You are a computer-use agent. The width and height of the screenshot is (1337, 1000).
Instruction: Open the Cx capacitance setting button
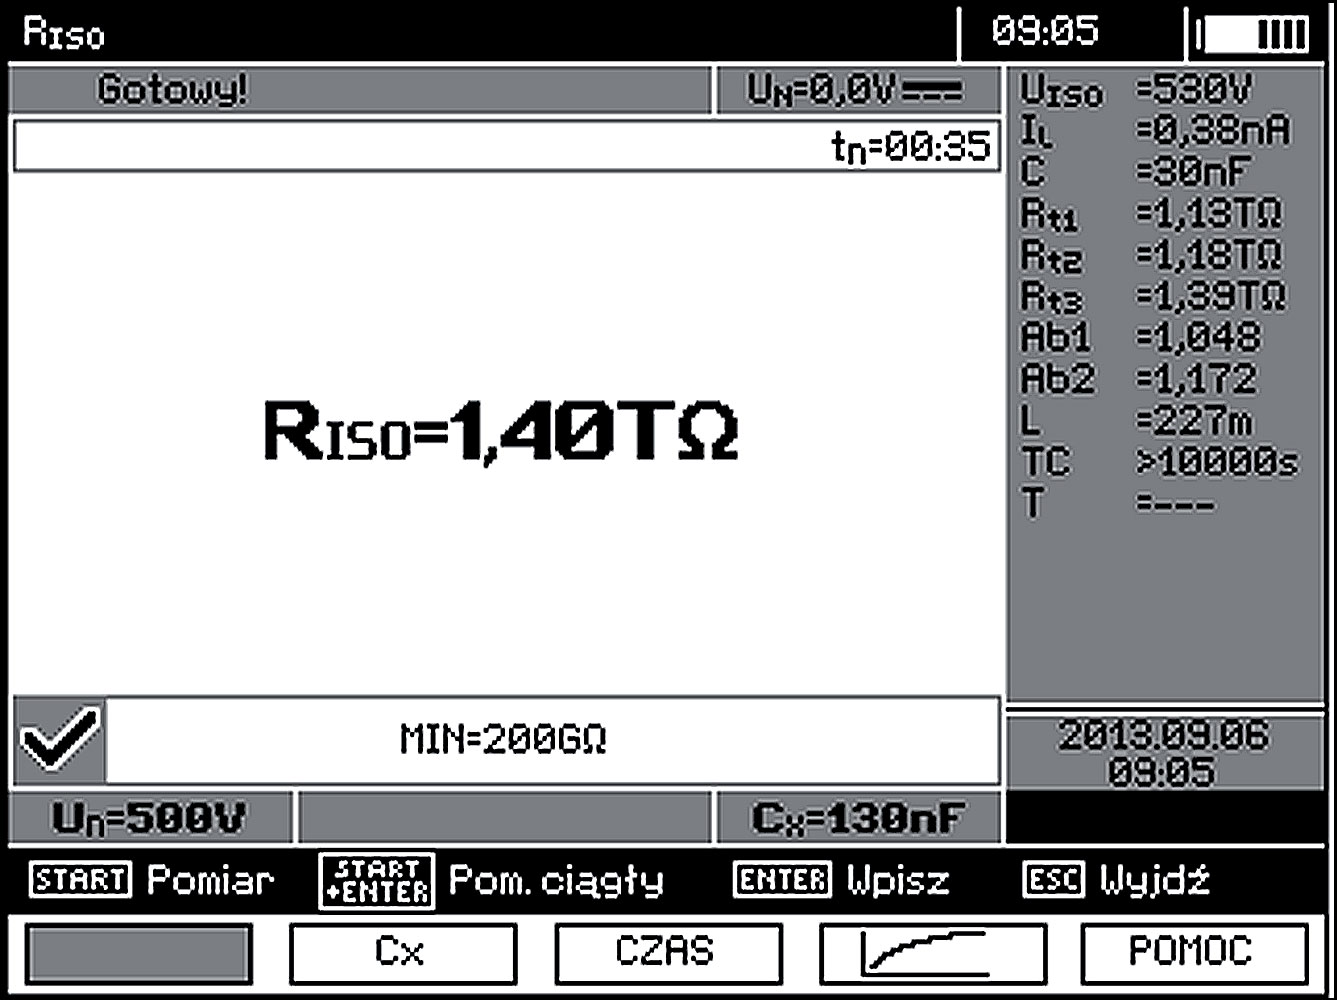403,954
